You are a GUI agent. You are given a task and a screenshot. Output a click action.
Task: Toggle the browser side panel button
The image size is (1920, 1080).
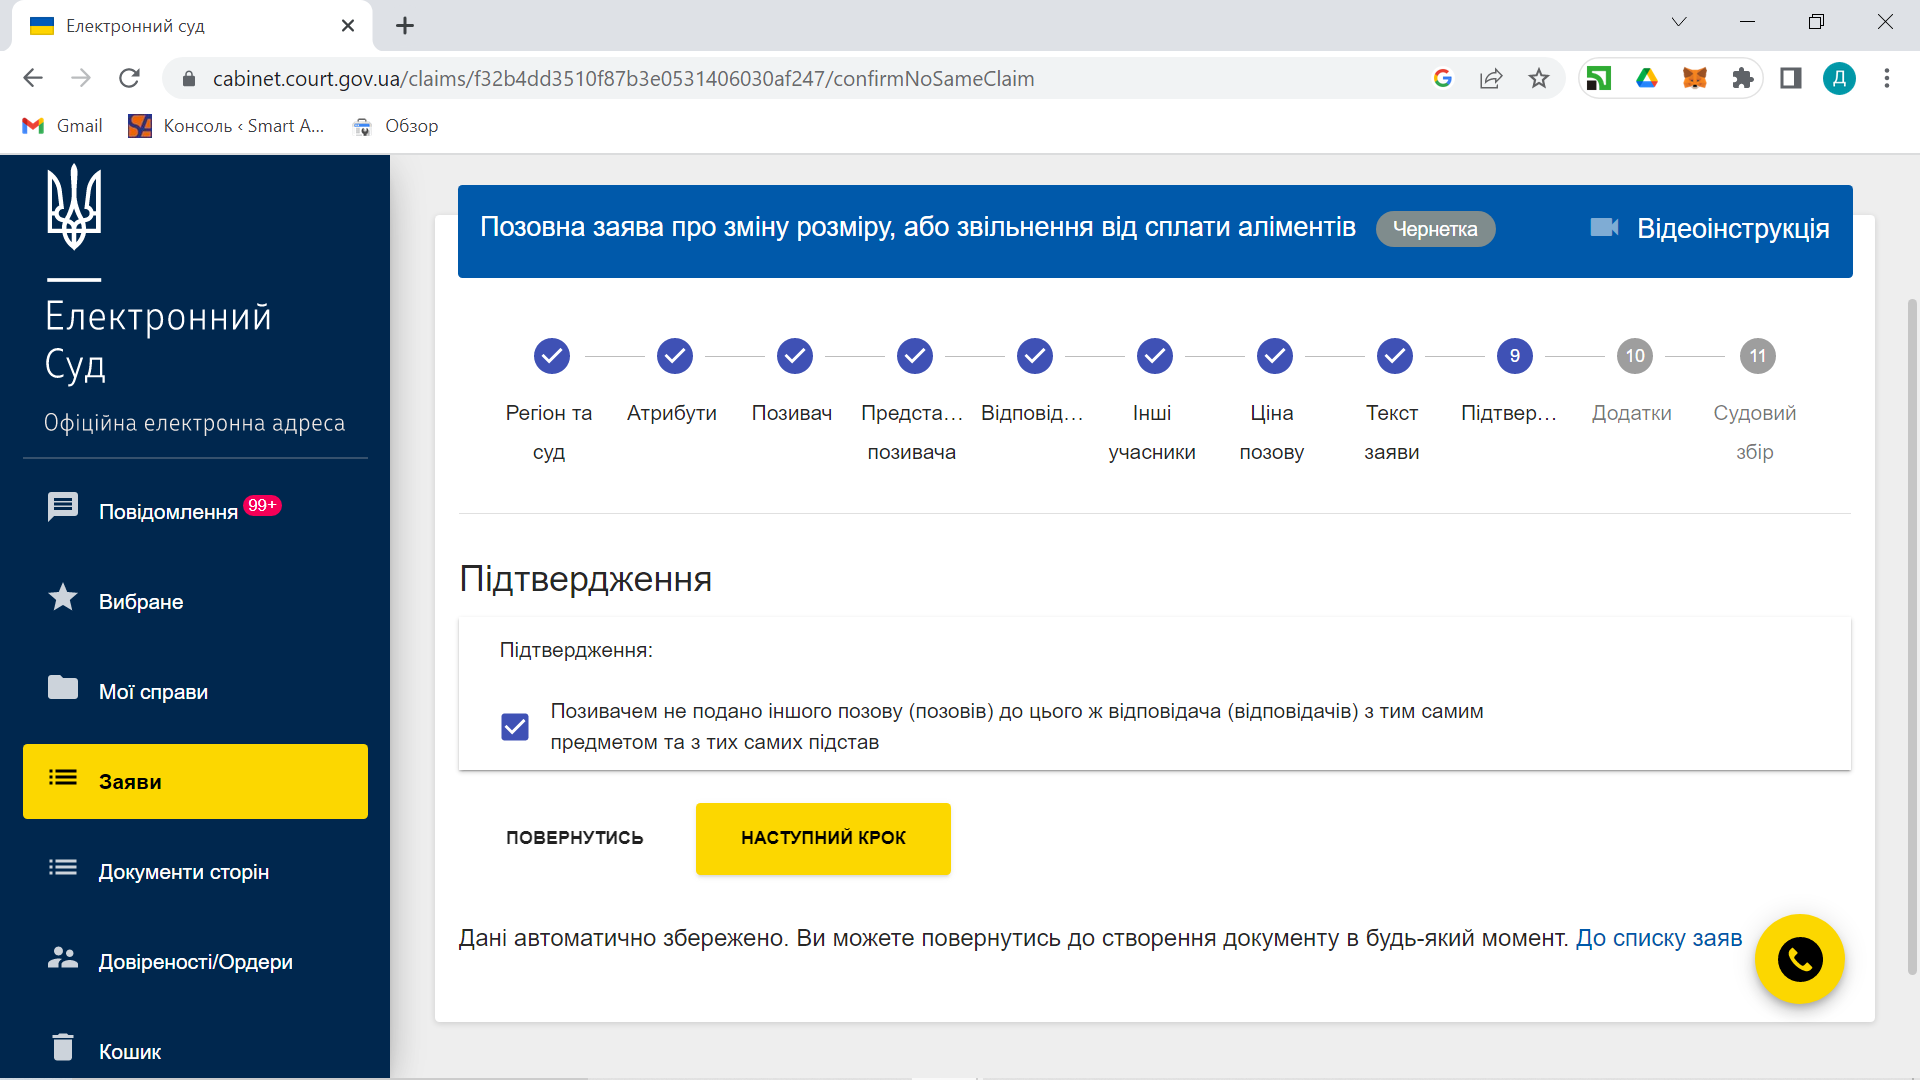tap(1790, 78)
